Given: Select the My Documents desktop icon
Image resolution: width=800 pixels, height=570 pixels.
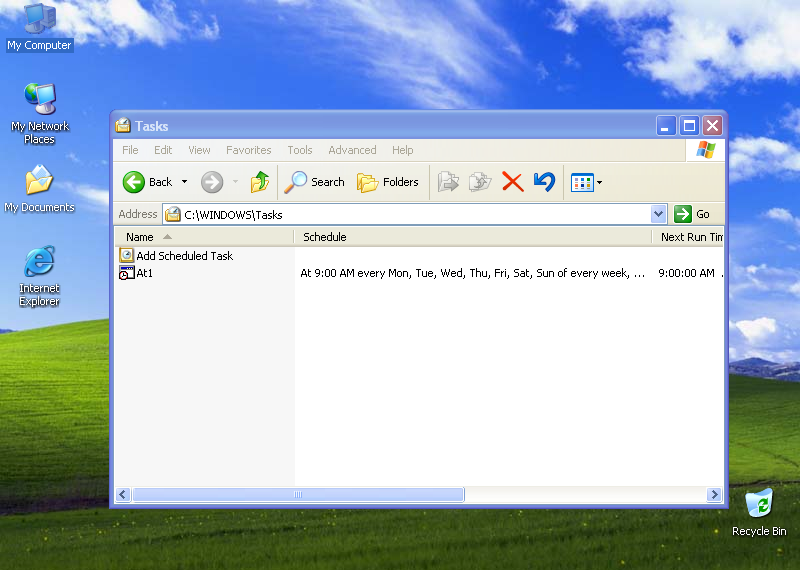Looking at the screenshot, I should 39,188.
